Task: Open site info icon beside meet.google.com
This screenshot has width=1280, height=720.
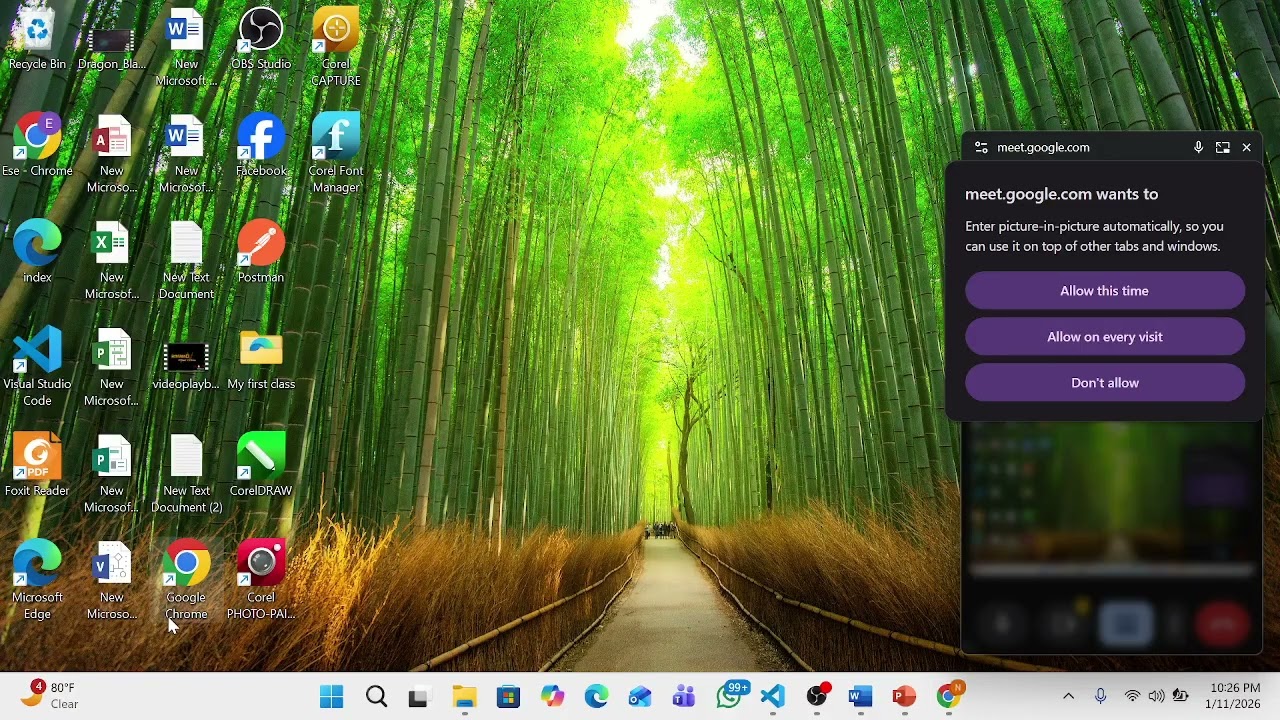Action: click(981, 147)
